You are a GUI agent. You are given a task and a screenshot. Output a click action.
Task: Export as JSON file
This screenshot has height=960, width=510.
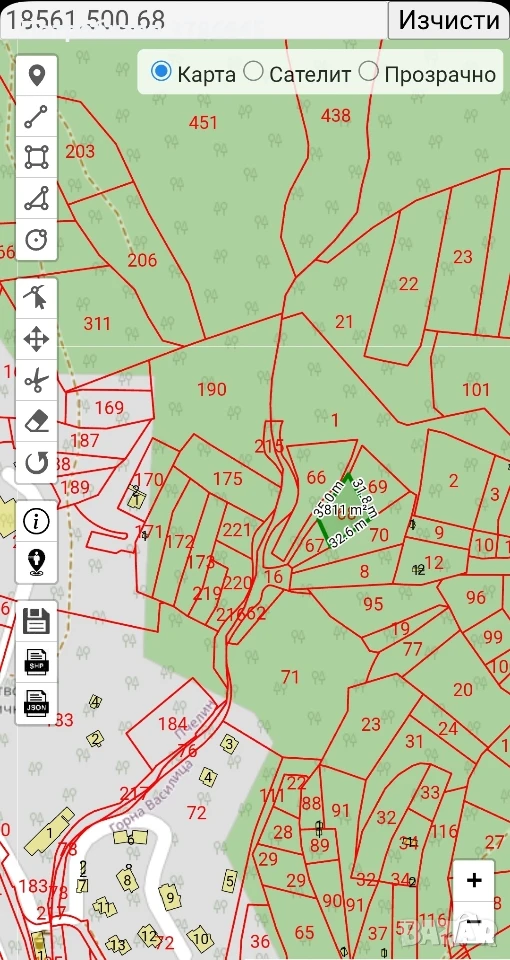36,703
